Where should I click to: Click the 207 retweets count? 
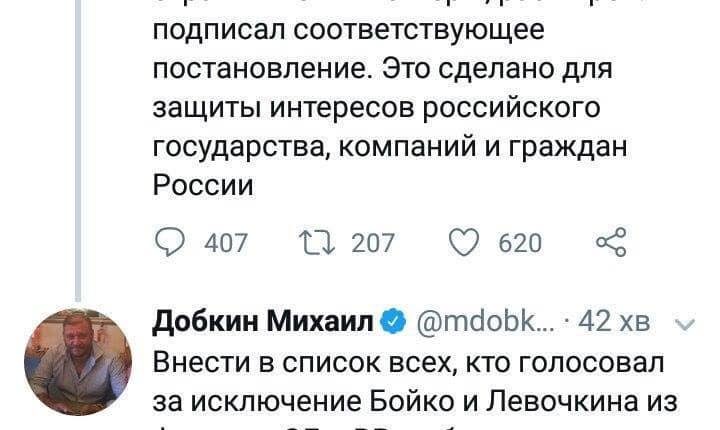point(373,243)
